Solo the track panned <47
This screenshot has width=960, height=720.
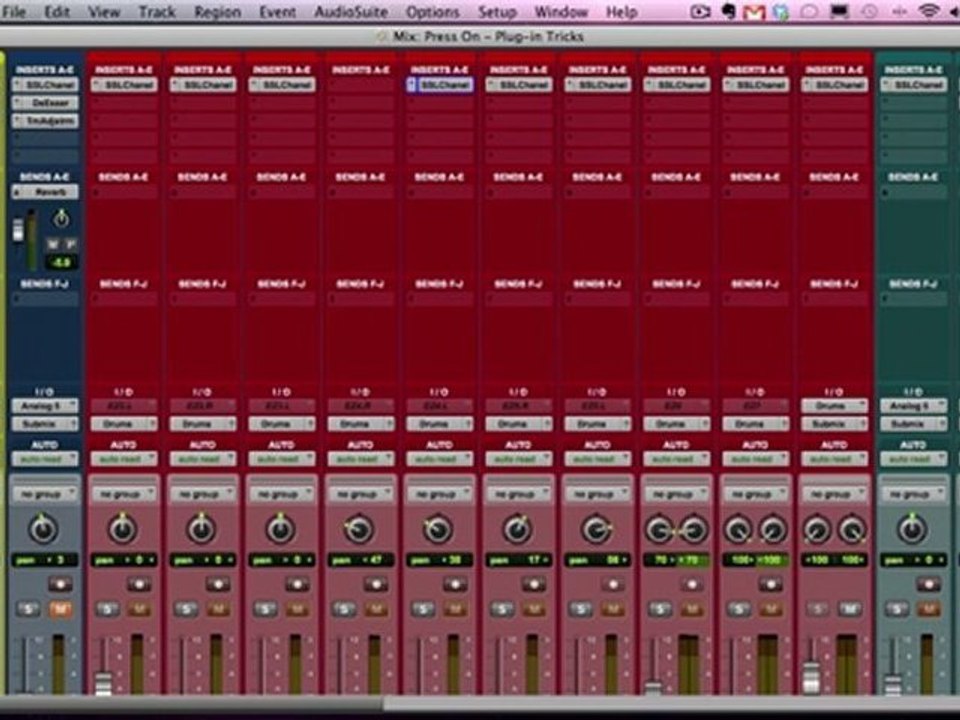point(345,609)
